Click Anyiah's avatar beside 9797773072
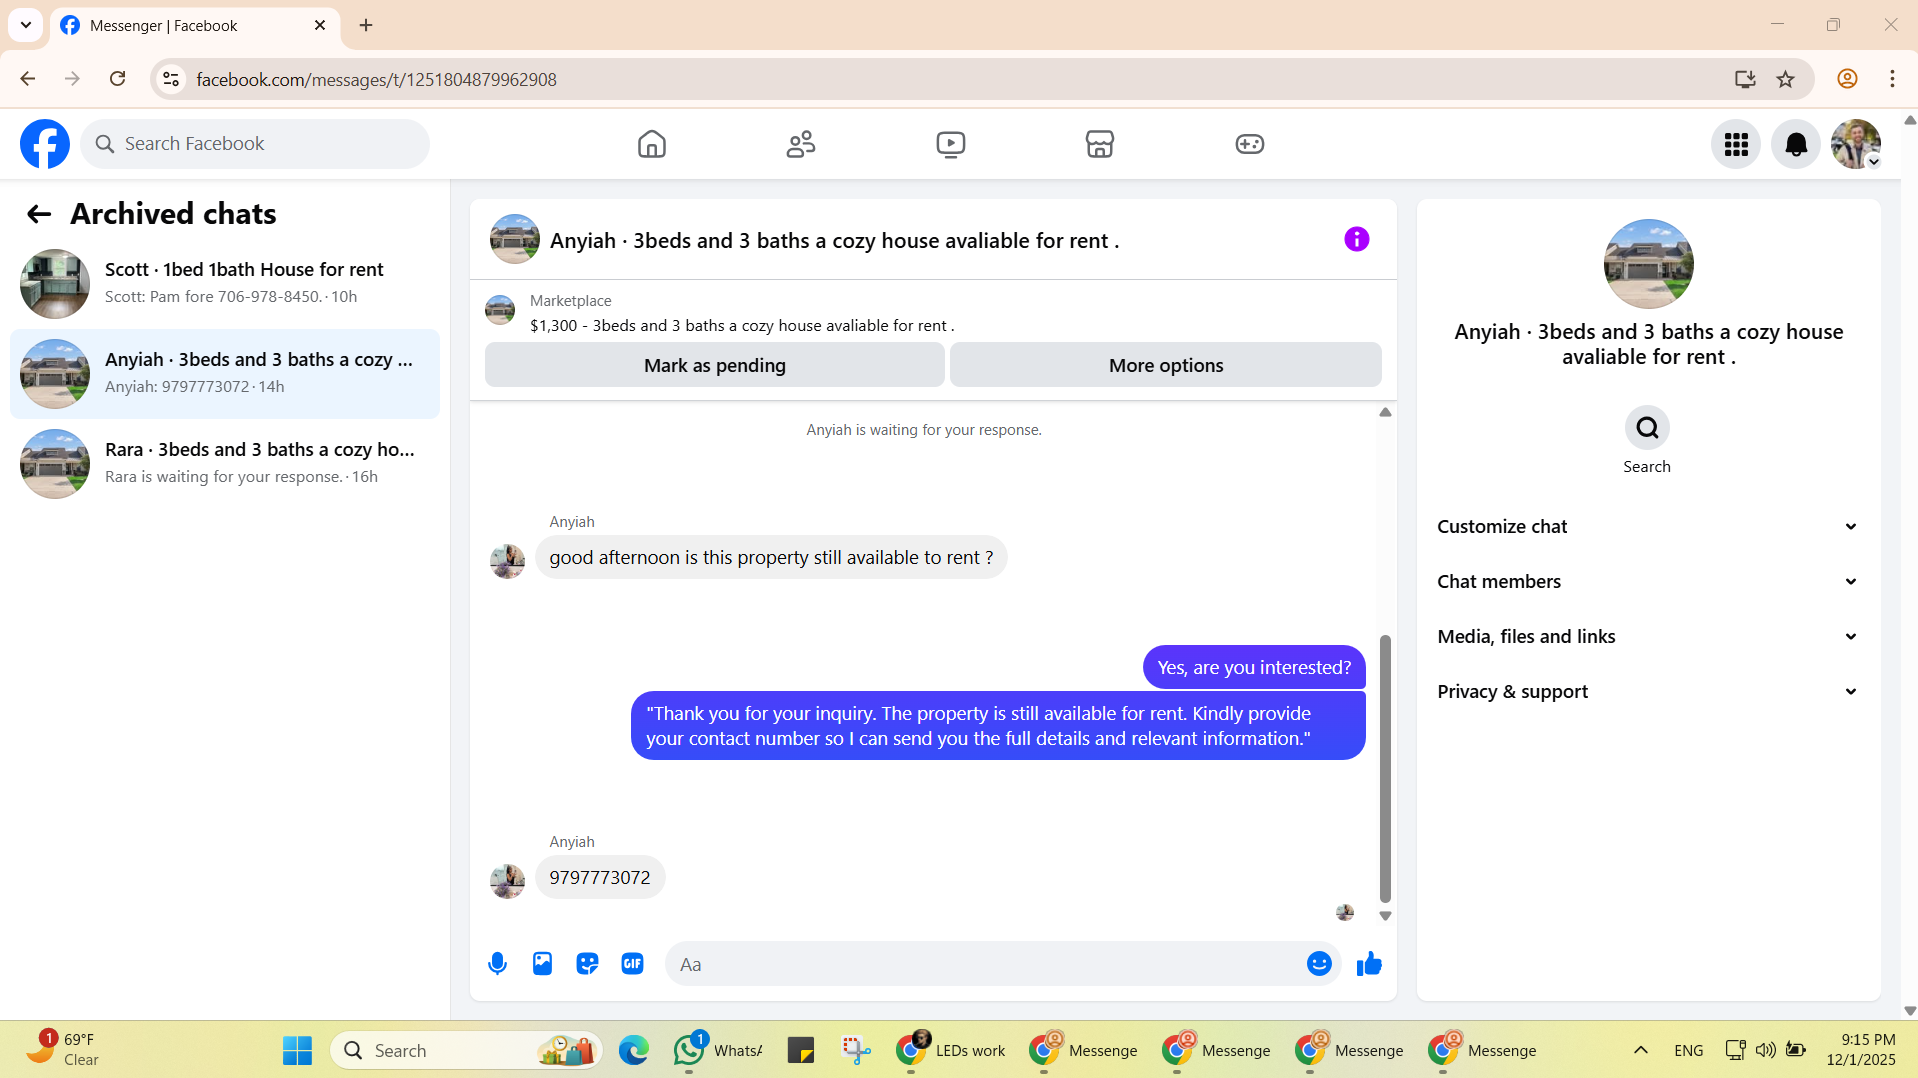Viewport: 1918px width, 1078px height. [x=507, y=881]
